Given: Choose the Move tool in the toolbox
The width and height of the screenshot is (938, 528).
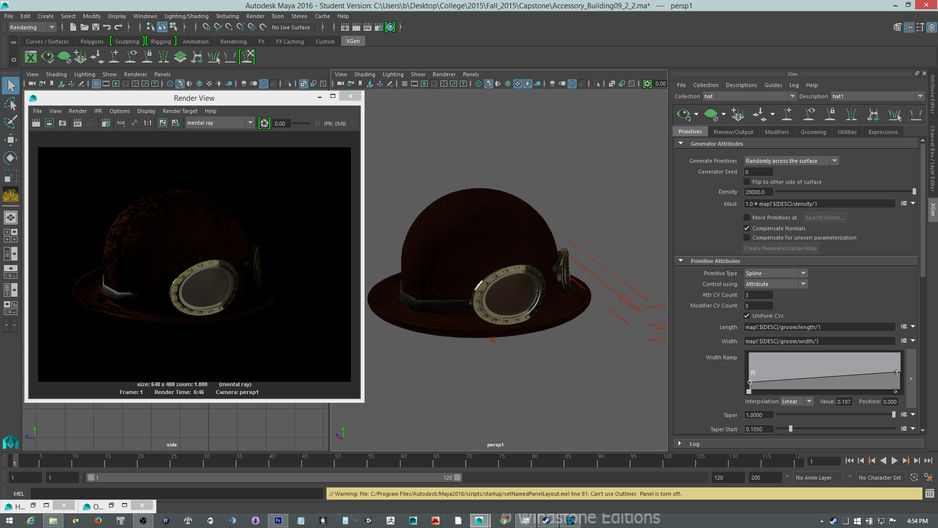Looking at the screenshot, I should pyautogui.click(x=10, y=140).
